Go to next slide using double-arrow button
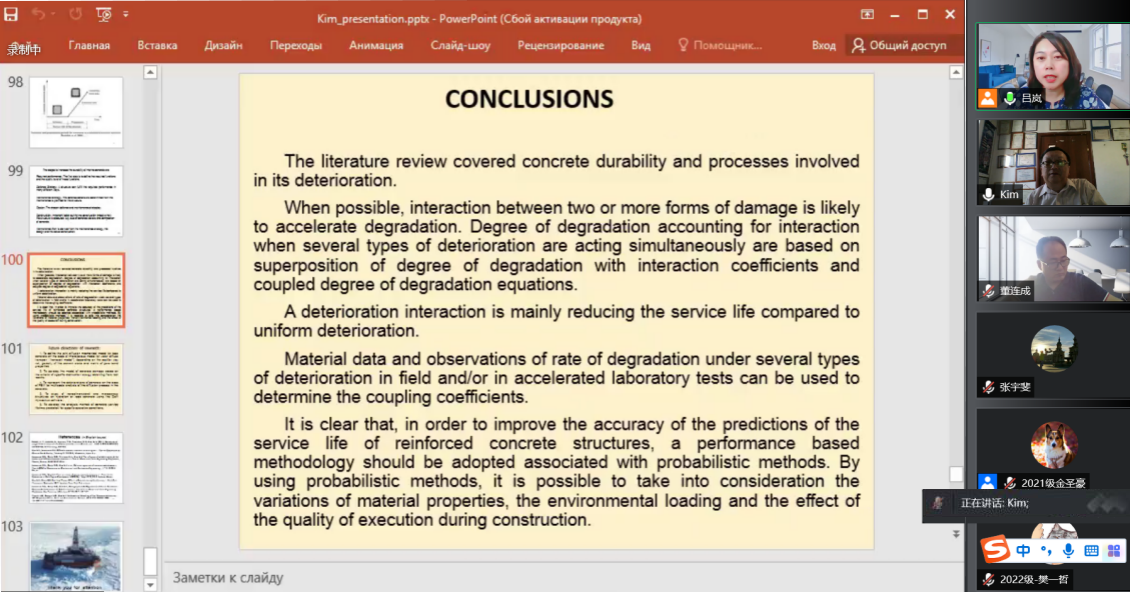The image size is (1130, 592). 956,535
